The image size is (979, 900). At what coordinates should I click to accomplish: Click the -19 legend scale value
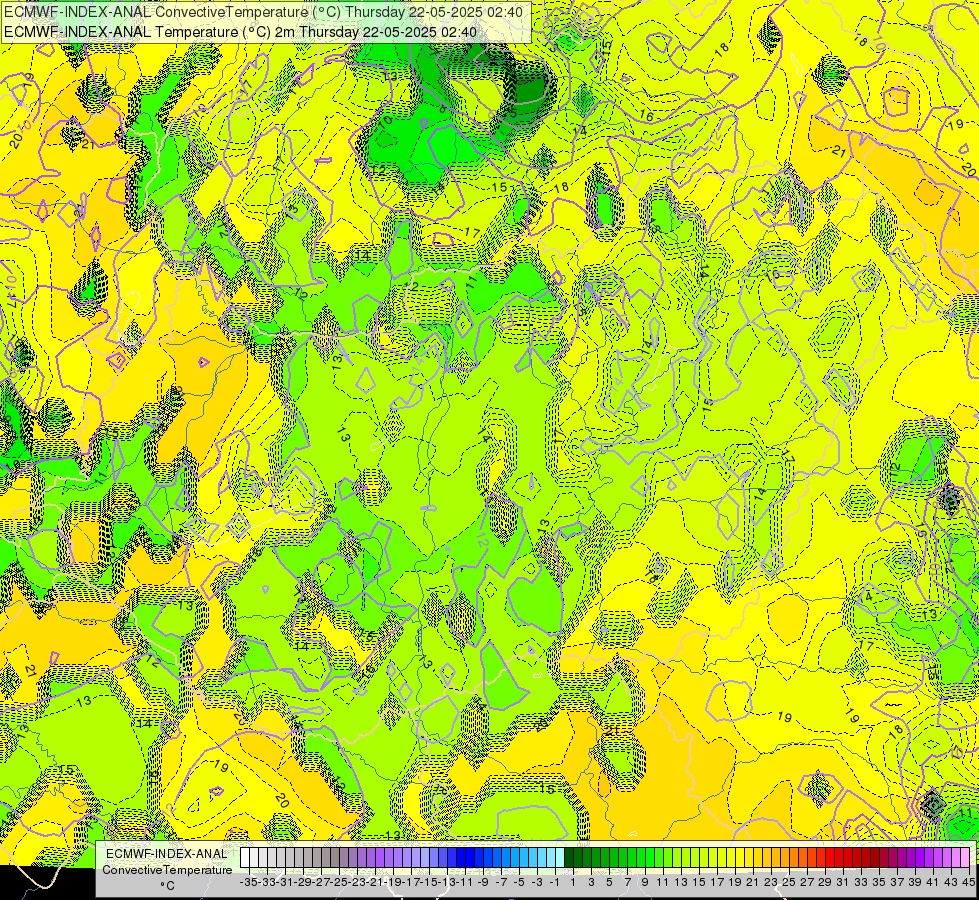pyautogui.click(x=394, y=882)
